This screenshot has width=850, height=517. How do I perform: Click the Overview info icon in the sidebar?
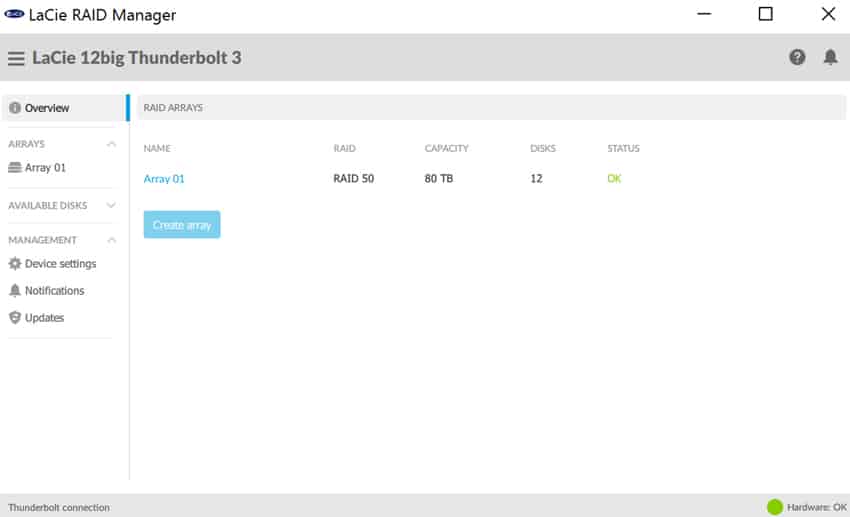click(15, 108)
